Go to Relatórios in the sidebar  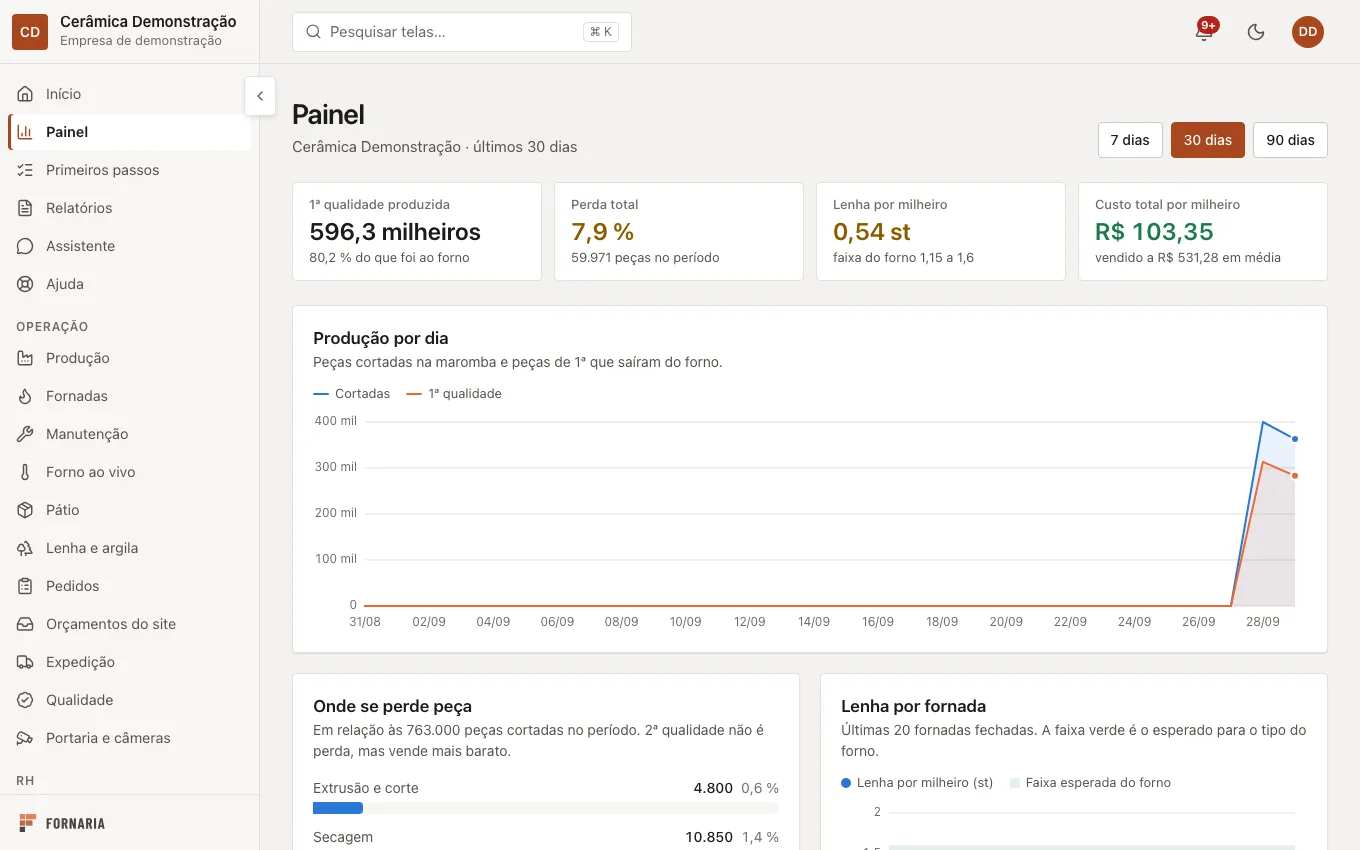point(130,208)
